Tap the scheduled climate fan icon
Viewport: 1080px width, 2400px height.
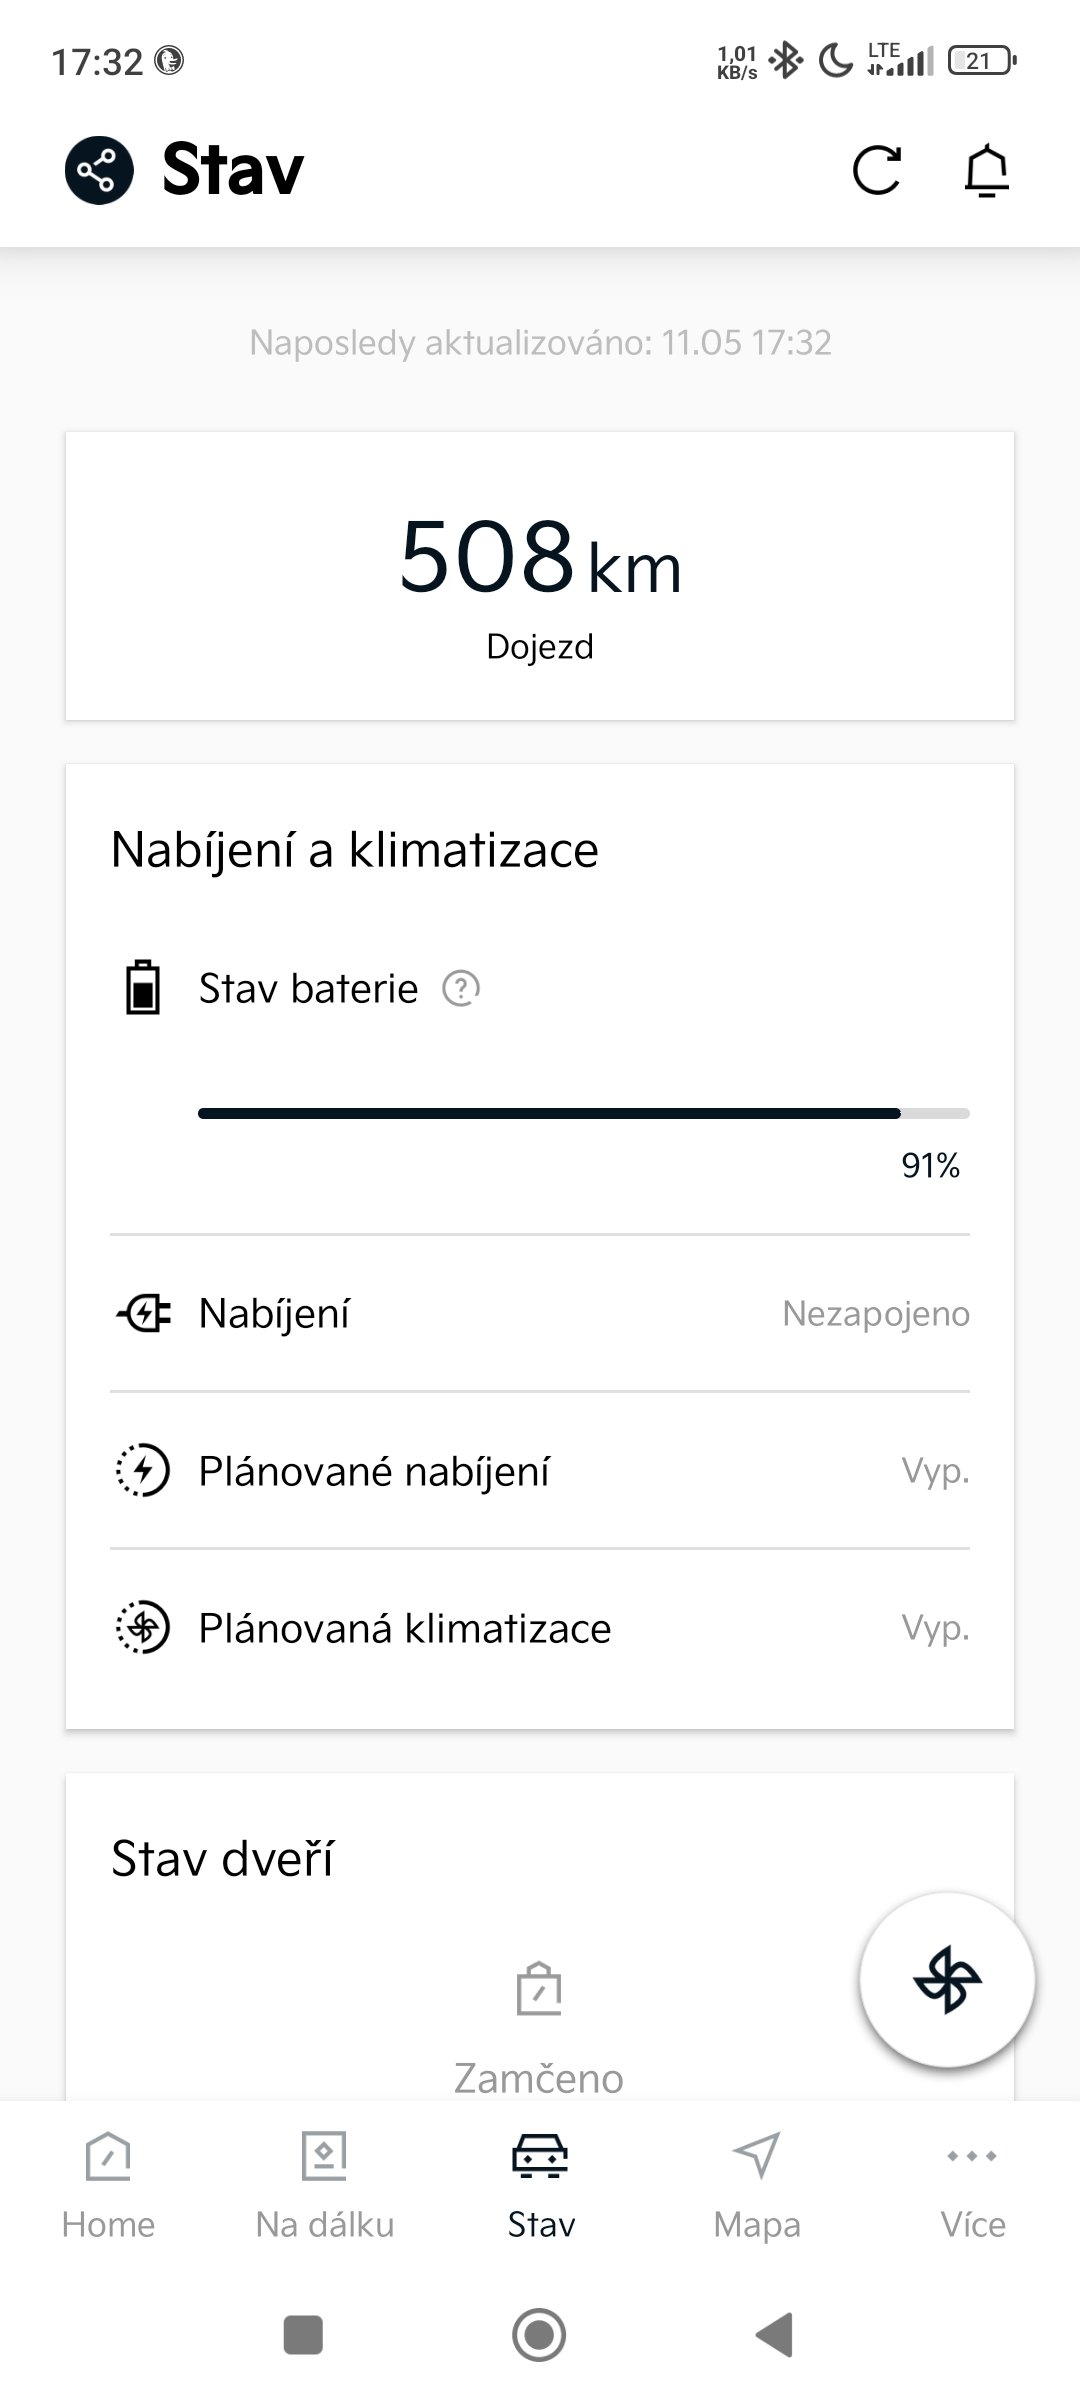[x=144, y=1628]
